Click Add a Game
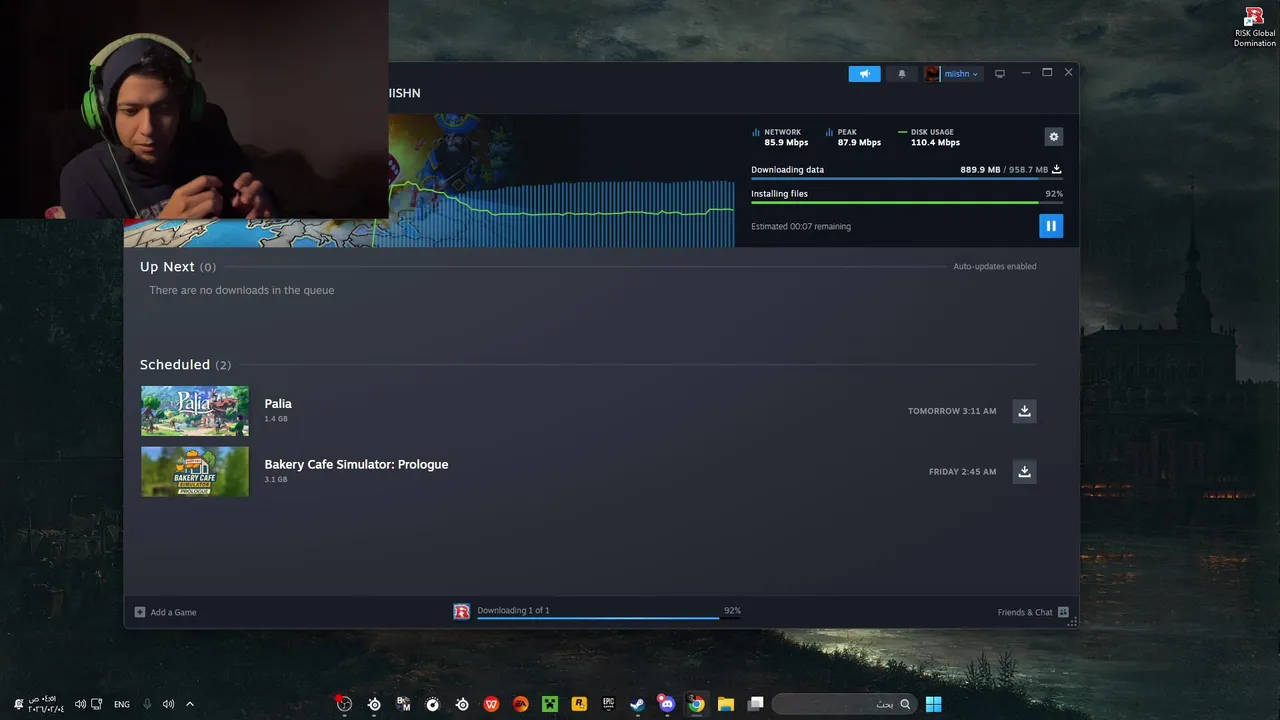 [166, 612]
